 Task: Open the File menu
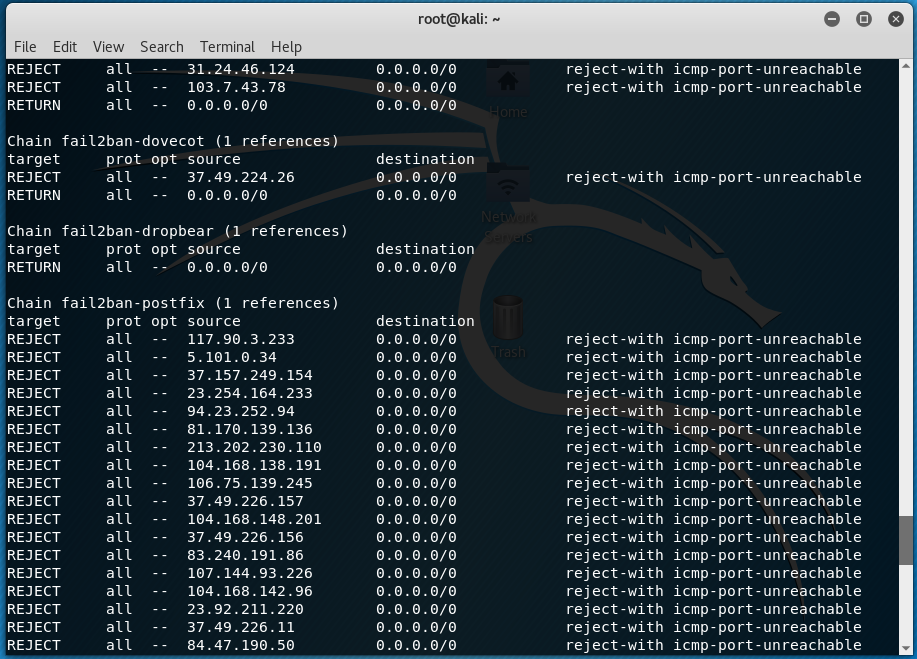[25, 47]
